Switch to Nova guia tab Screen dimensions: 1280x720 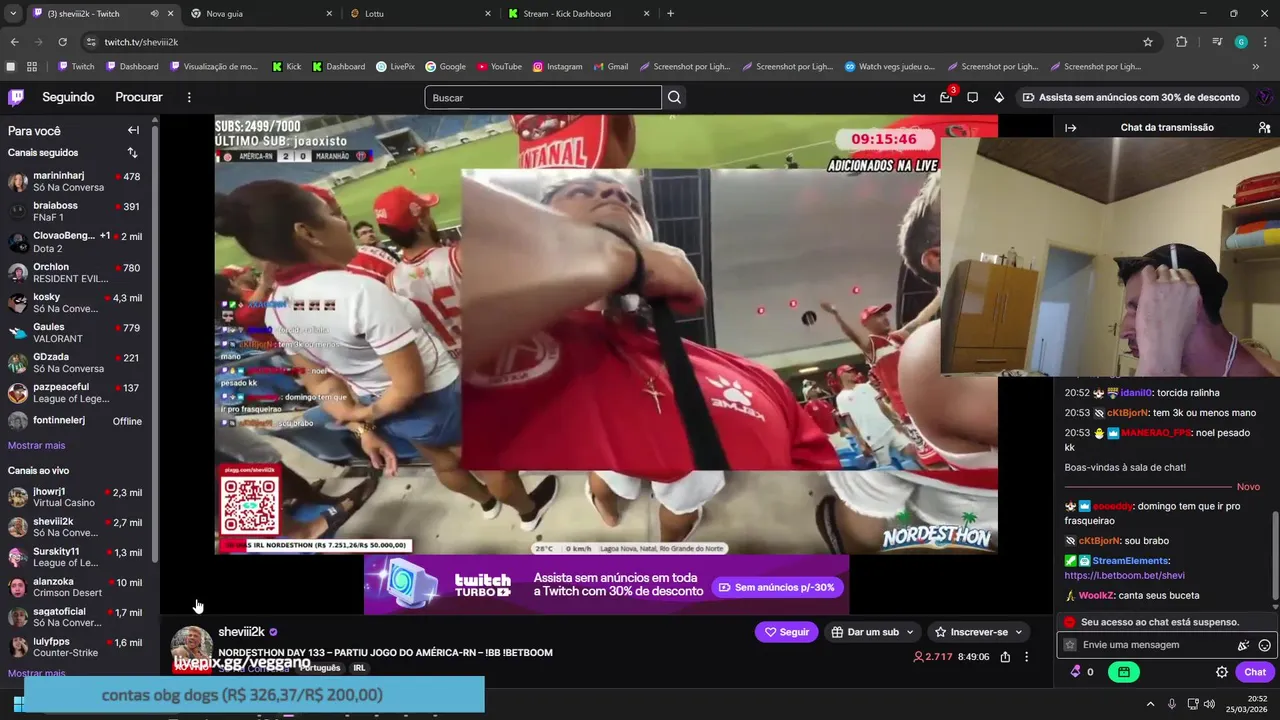click(x=260, y=14)
